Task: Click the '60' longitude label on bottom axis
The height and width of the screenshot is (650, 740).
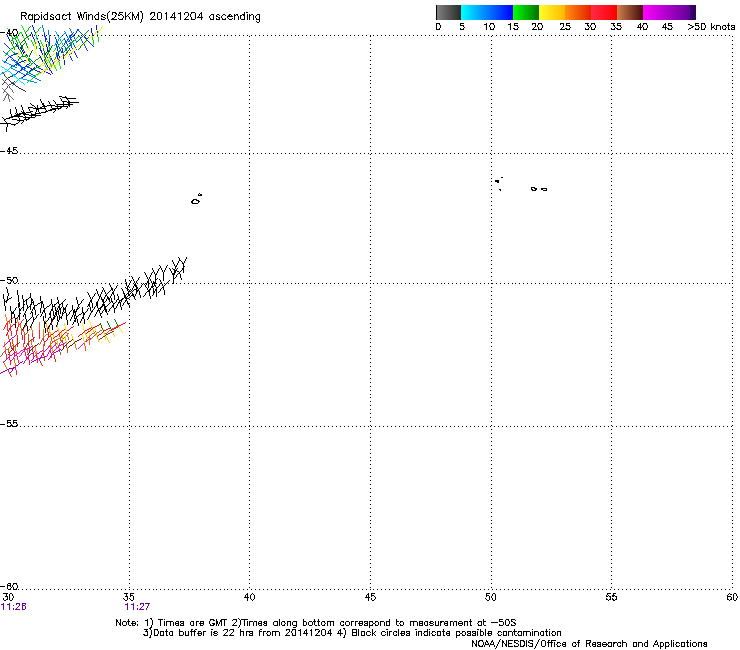Action: [x=732, y=597]
